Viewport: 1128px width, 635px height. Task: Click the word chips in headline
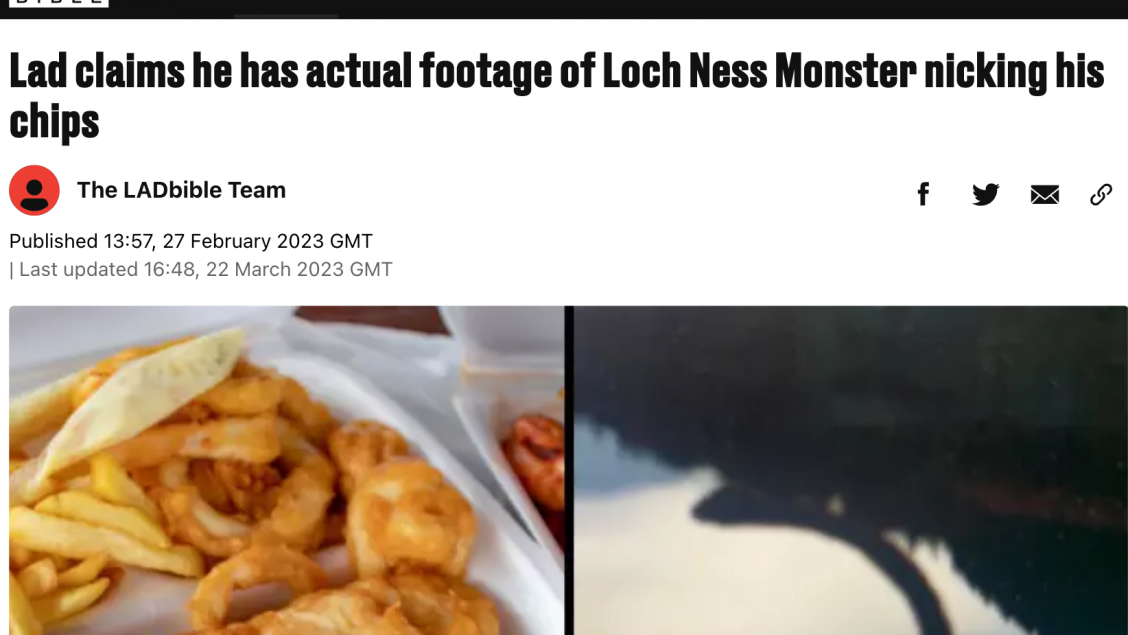pyautogui.click(x=54, y=122)
